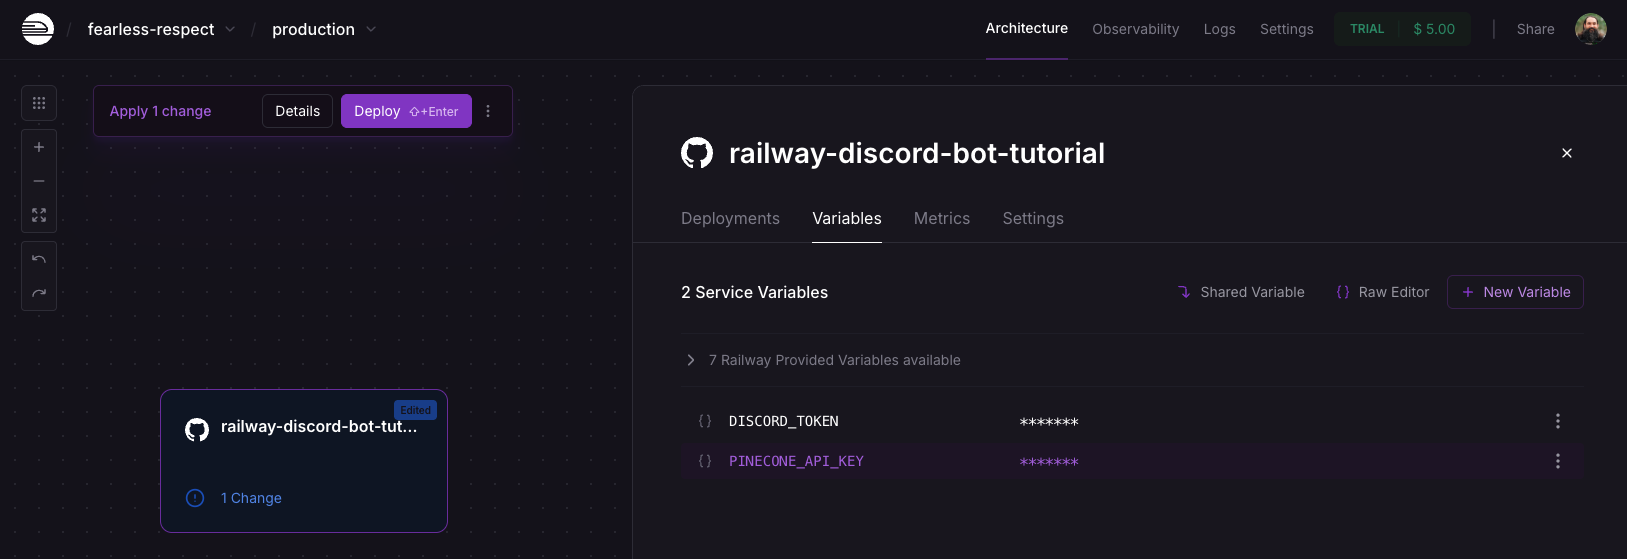The image size is (1627, 559).
Task: Close the service details panel
Action: pyautogui.click(x=1566, y=153)
